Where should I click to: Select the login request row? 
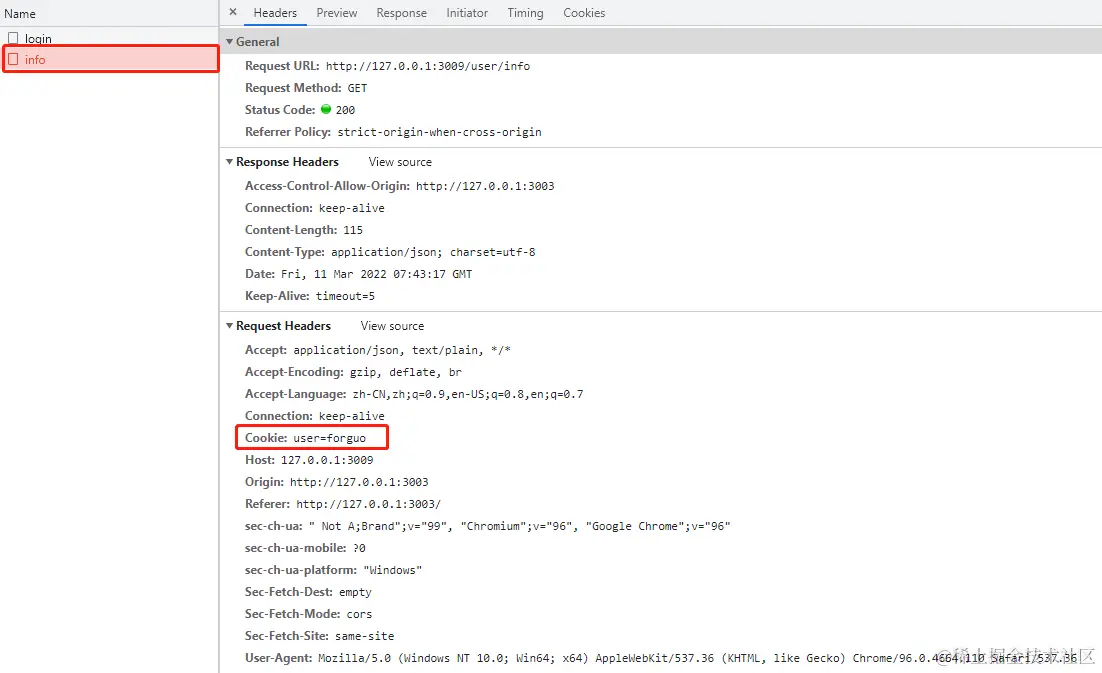110,38
